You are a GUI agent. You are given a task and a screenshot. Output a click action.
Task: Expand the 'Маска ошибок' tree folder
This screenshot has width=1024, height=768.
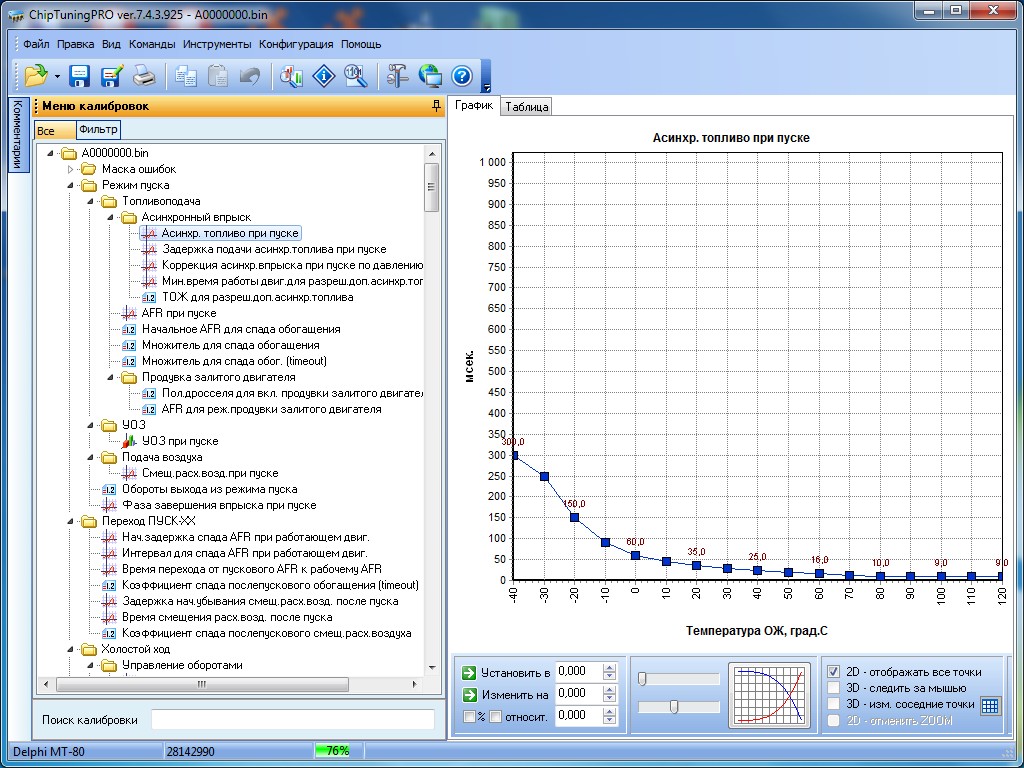point(71,169)
